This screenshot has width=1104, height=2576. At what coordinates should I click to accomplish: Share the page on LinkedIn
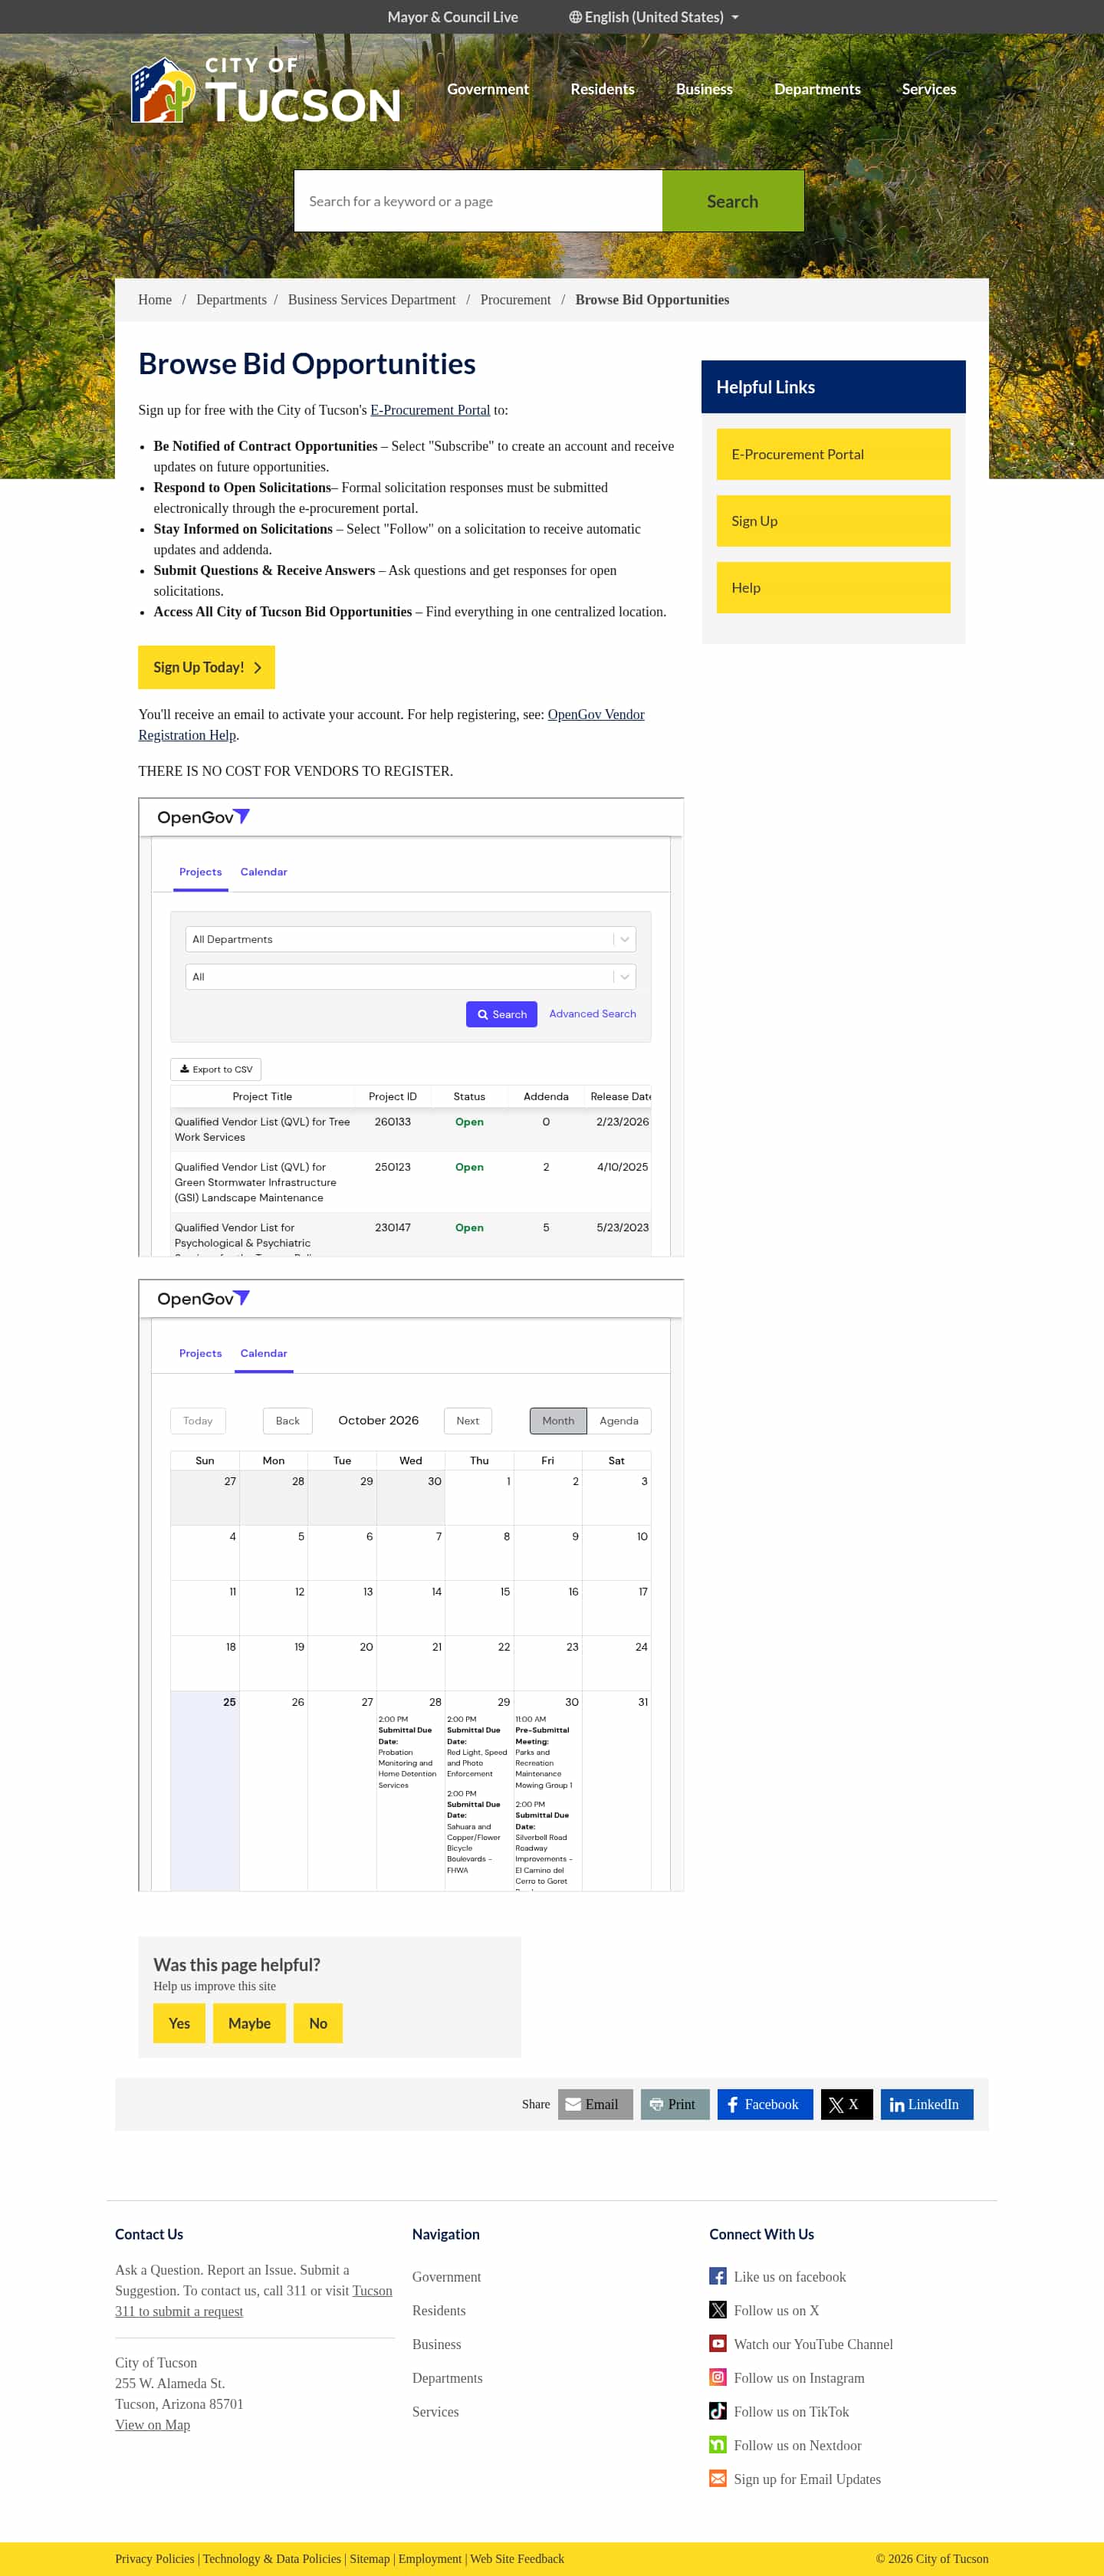(927, 2104)
